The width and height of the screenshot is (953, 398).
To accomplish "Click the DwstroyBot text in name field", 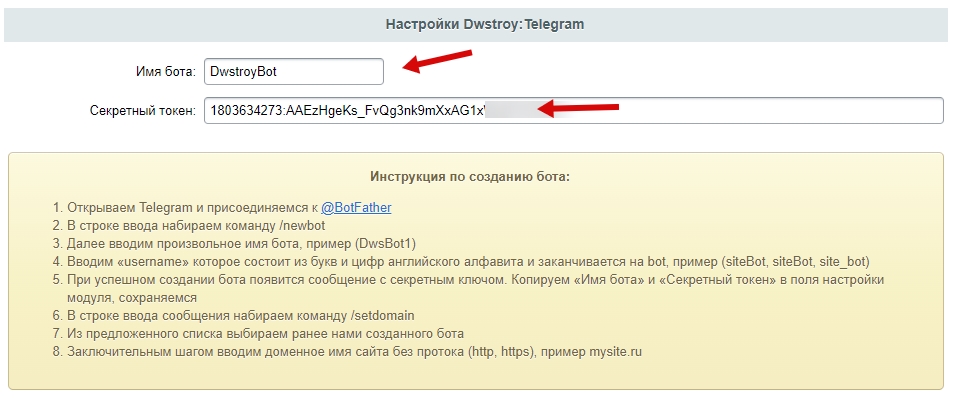I will (243, 72).
